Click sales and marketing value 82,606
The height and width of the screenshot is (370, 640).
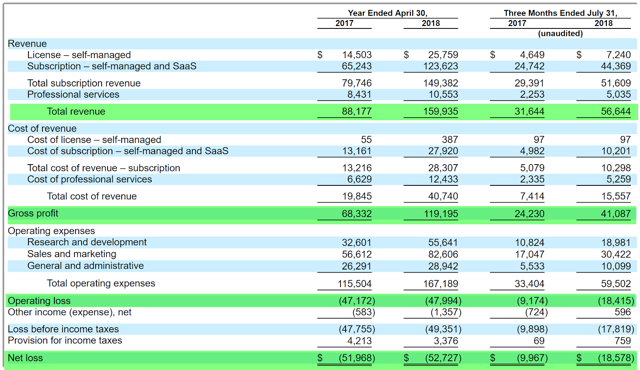[x=443, y=255]
